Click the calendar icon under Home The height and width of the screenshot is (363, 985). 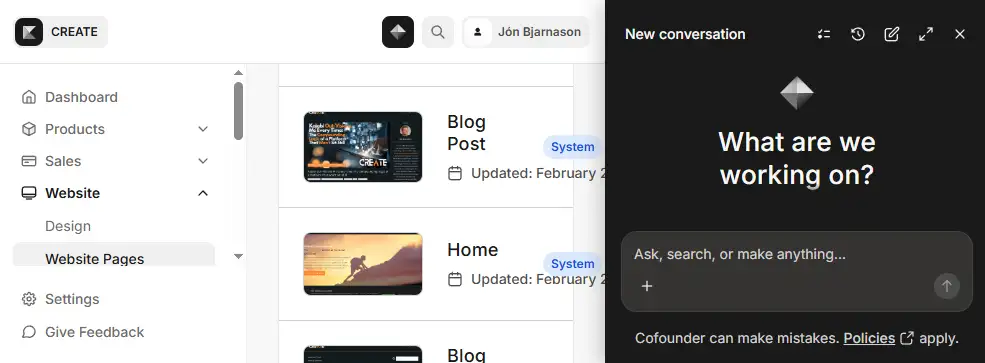tap(455, 279)
